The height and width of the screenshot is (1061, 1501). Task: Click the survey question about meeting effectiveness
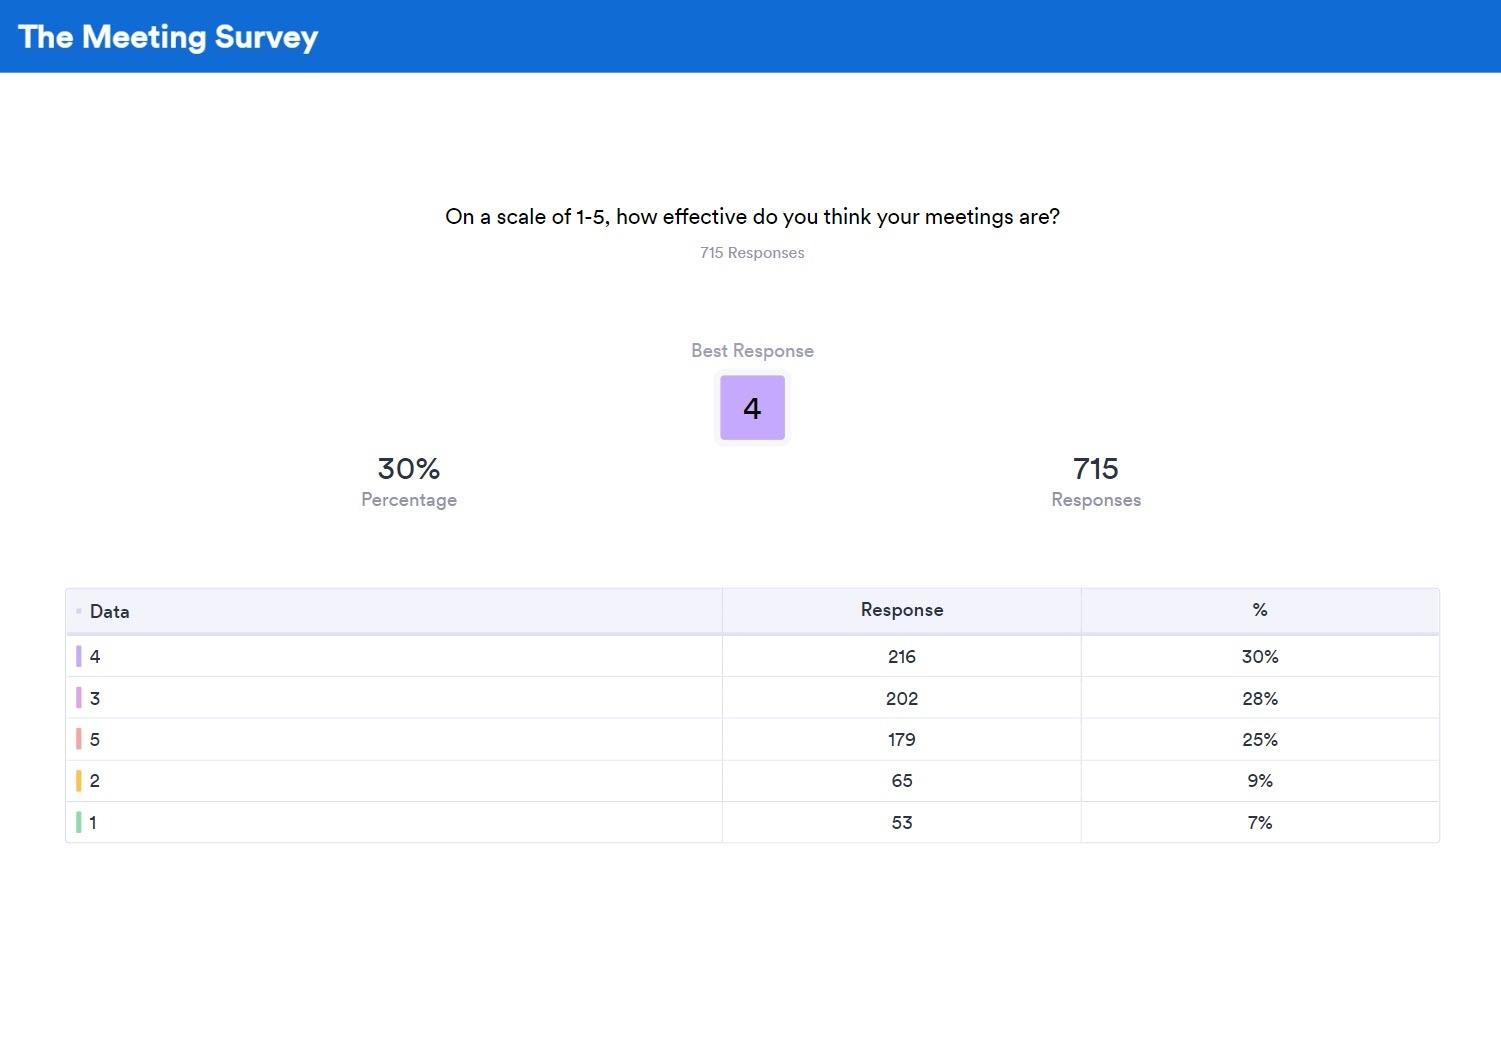point(752,217)
